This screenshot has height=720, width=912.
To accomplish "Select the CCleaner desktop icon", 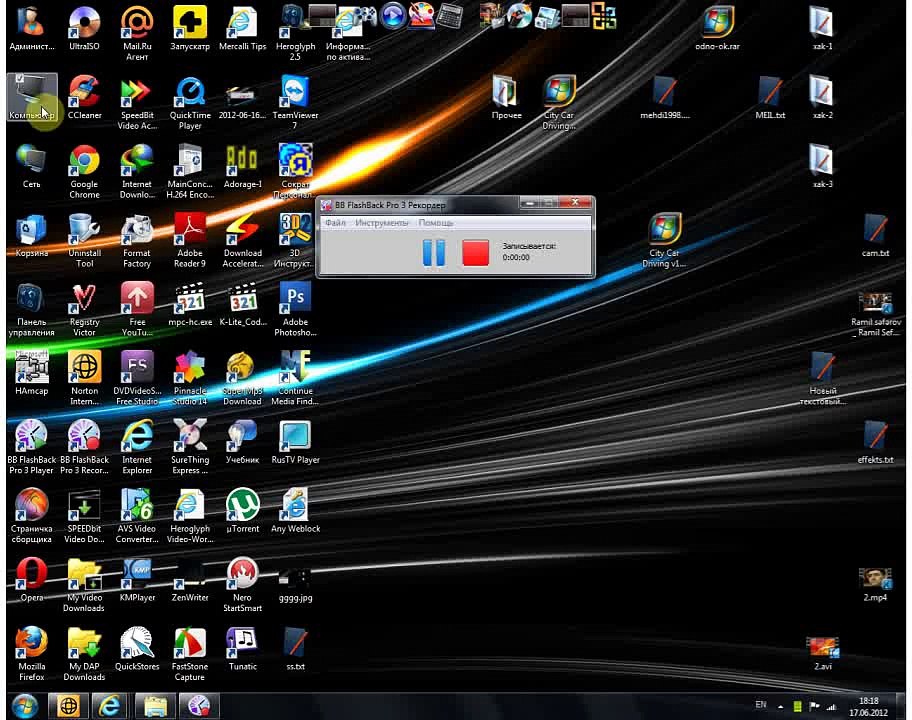I will tap(84, 98).
